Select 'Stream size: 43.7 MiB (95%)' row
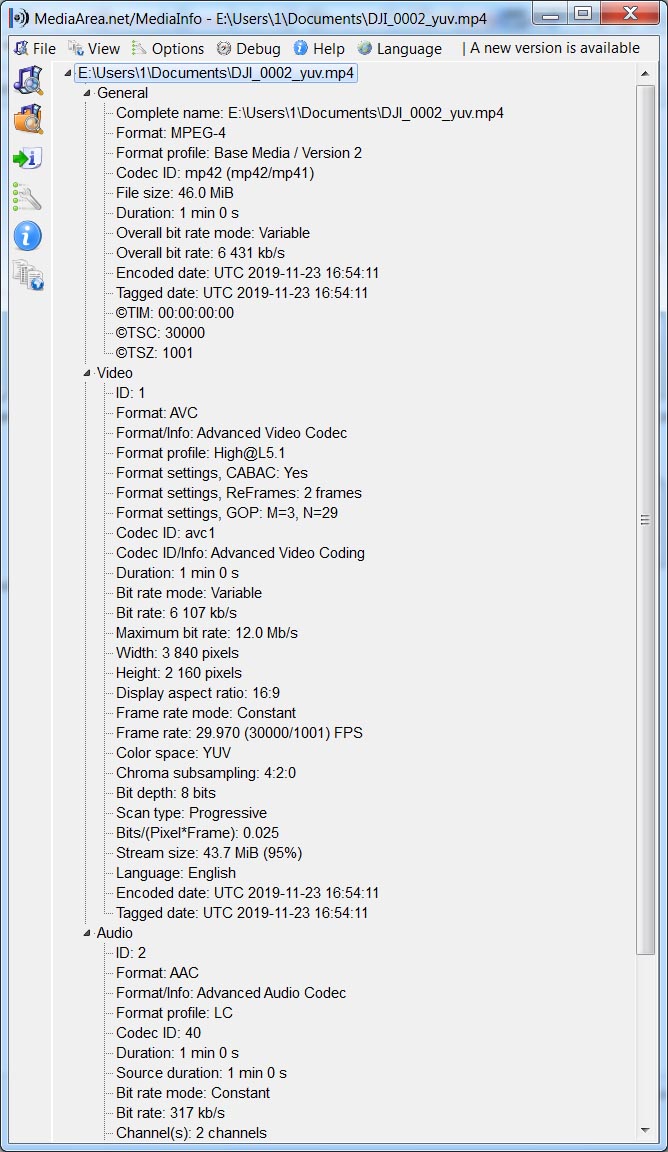The image size is (668, 1152). pos(209,853)
